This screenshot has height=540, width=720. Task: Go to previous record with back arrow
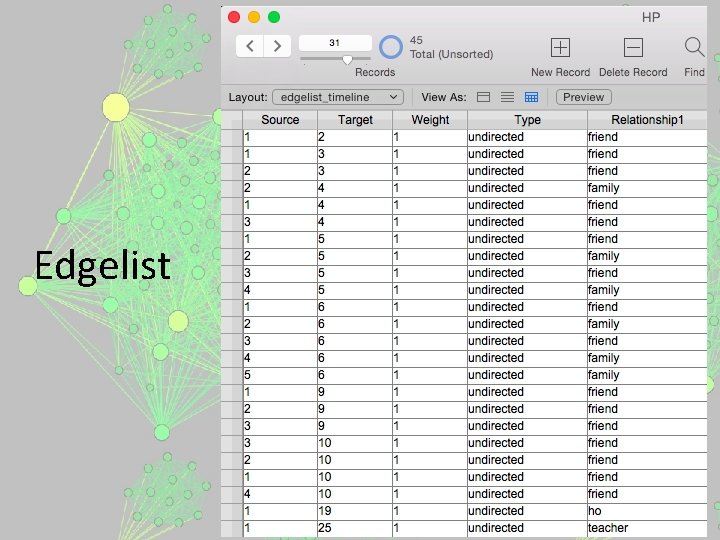[250, 46]
